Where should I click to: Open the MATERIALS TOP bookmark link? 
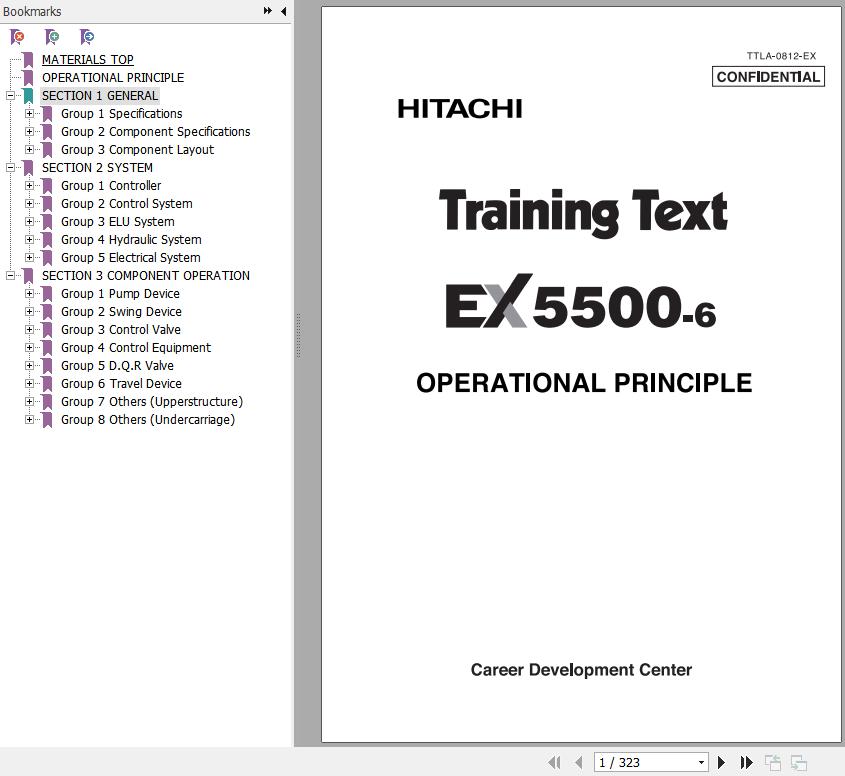coord(88,60)
